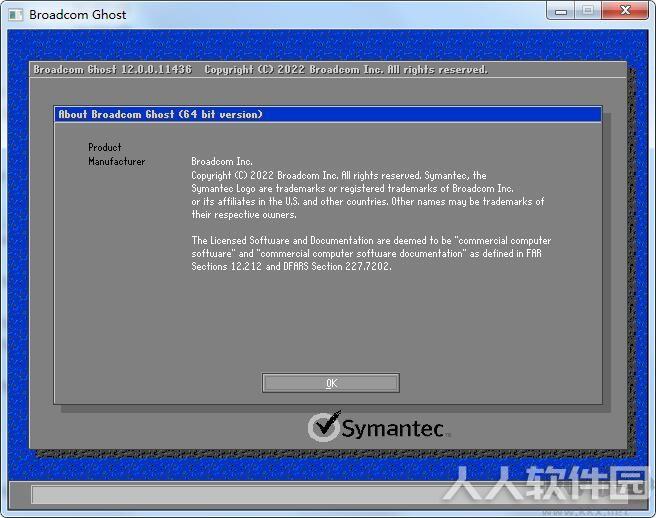Image resolution: width=656 pixels, height=518 pixels.
Task: Click the 'Product' label
Action: click(105, 147)
